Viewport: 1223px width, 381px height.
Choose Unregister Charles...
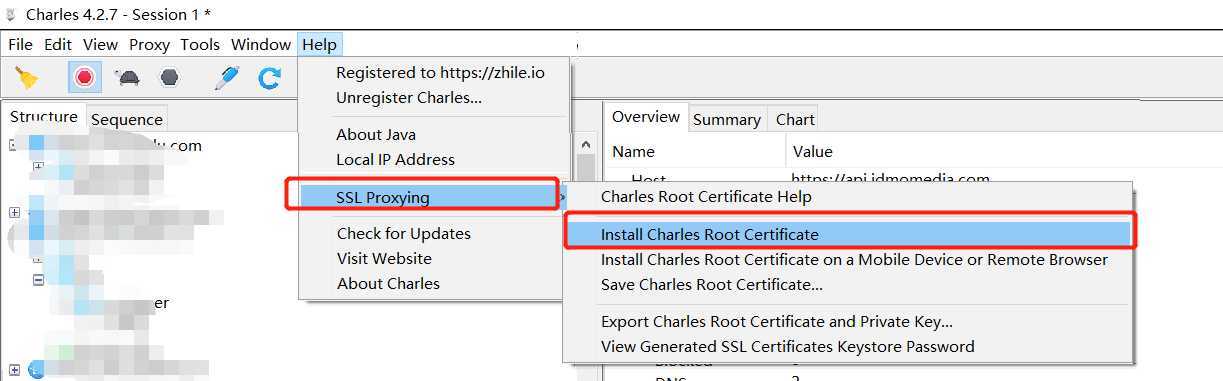click(409, 98)
